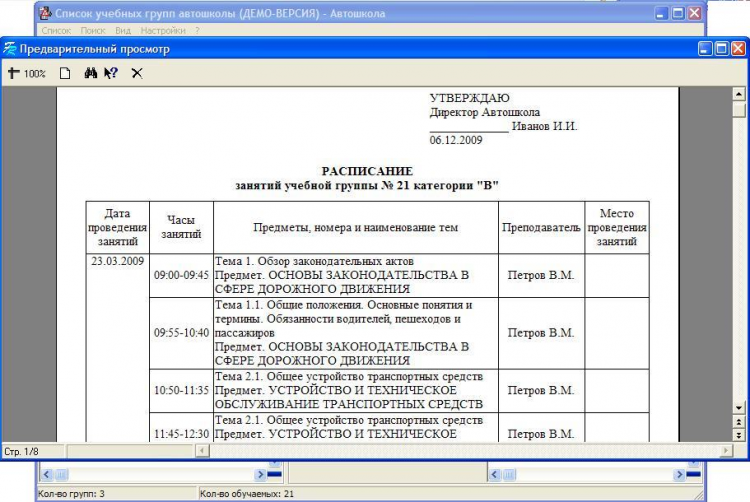The width and height of the screenshot is (750, 502).
Task: Close the preview with the toolbar X icon
Action: pyautogui.click(x=137, y=73)
